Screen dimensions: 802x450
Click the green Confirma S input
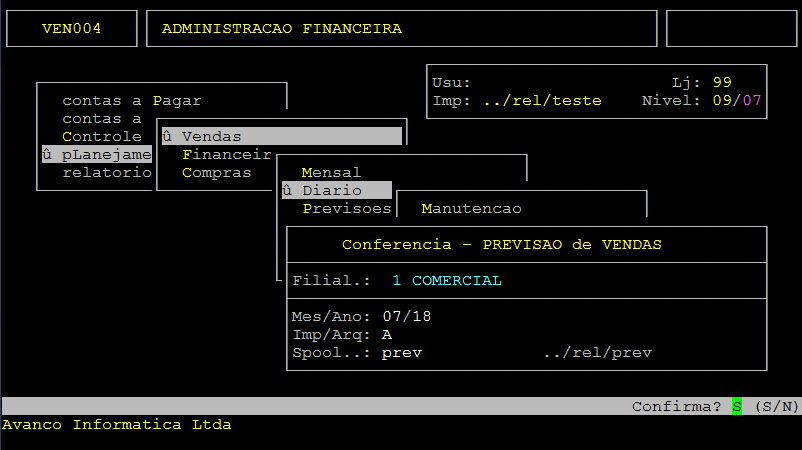pyautogui.click(x=736, y=406)
